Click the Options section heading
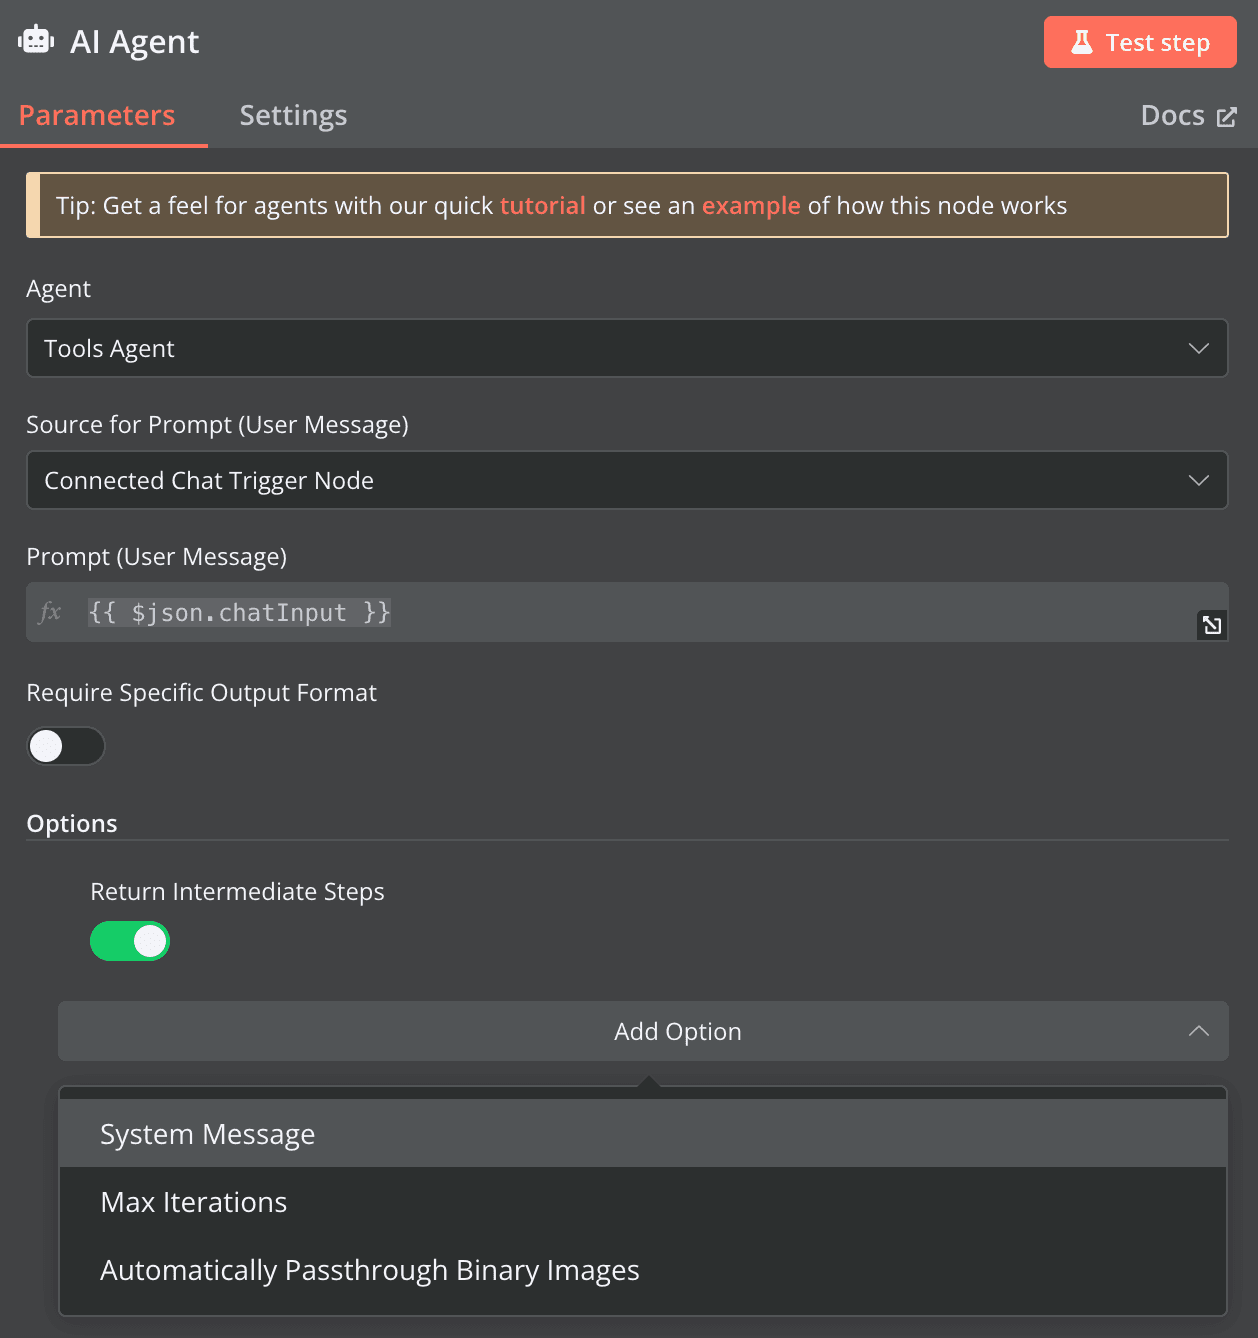Image resolution: width=1258 pixels, height=1338 pixels. (72, 823)
